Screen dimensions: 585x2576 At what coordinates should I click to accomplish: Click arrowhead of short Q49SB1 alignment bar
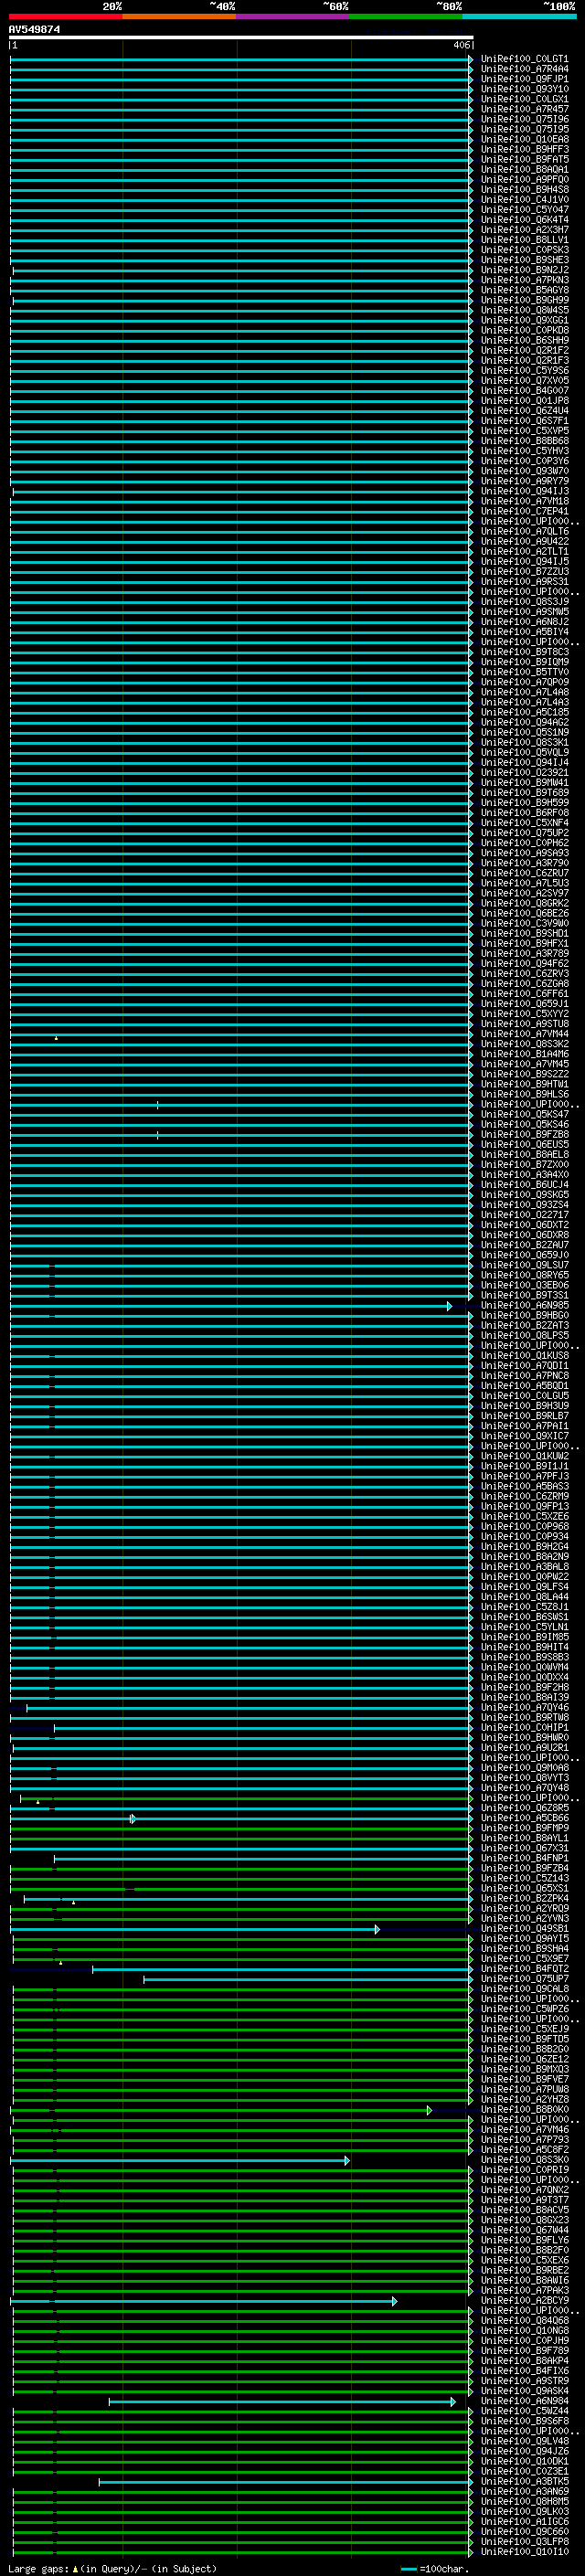377,1930
